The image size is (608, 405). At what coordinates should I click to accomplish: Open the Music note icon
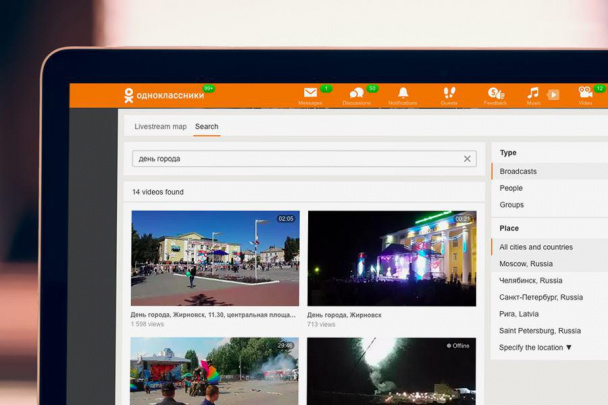[533, 93]
